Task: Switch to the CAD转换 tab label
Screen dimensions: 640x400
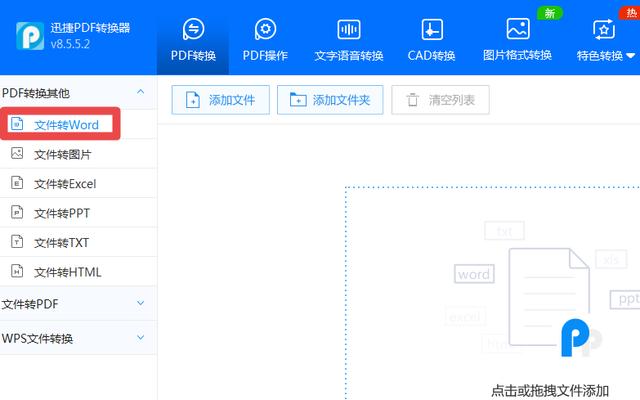Action: pos(431,56)
